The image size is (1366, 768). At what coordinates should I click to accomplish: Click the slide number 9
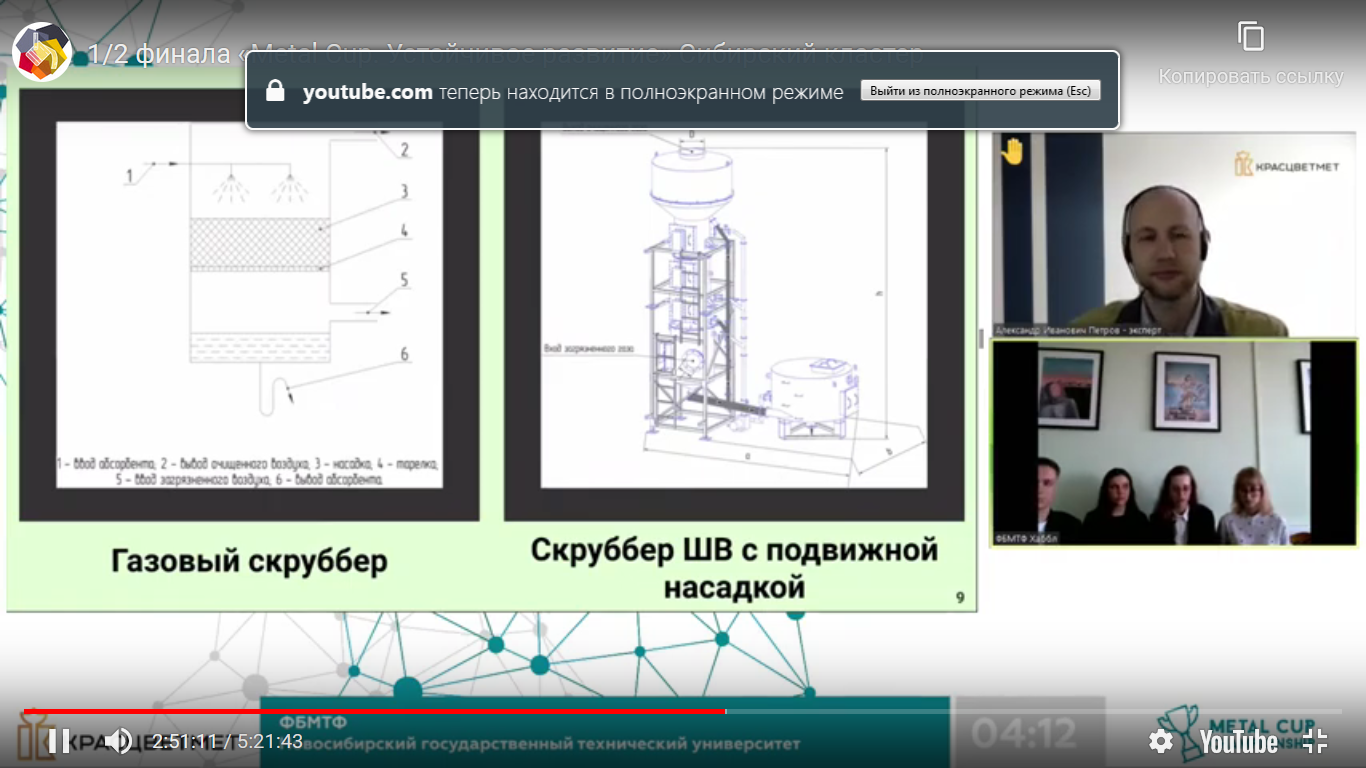[x=960, y=598]
